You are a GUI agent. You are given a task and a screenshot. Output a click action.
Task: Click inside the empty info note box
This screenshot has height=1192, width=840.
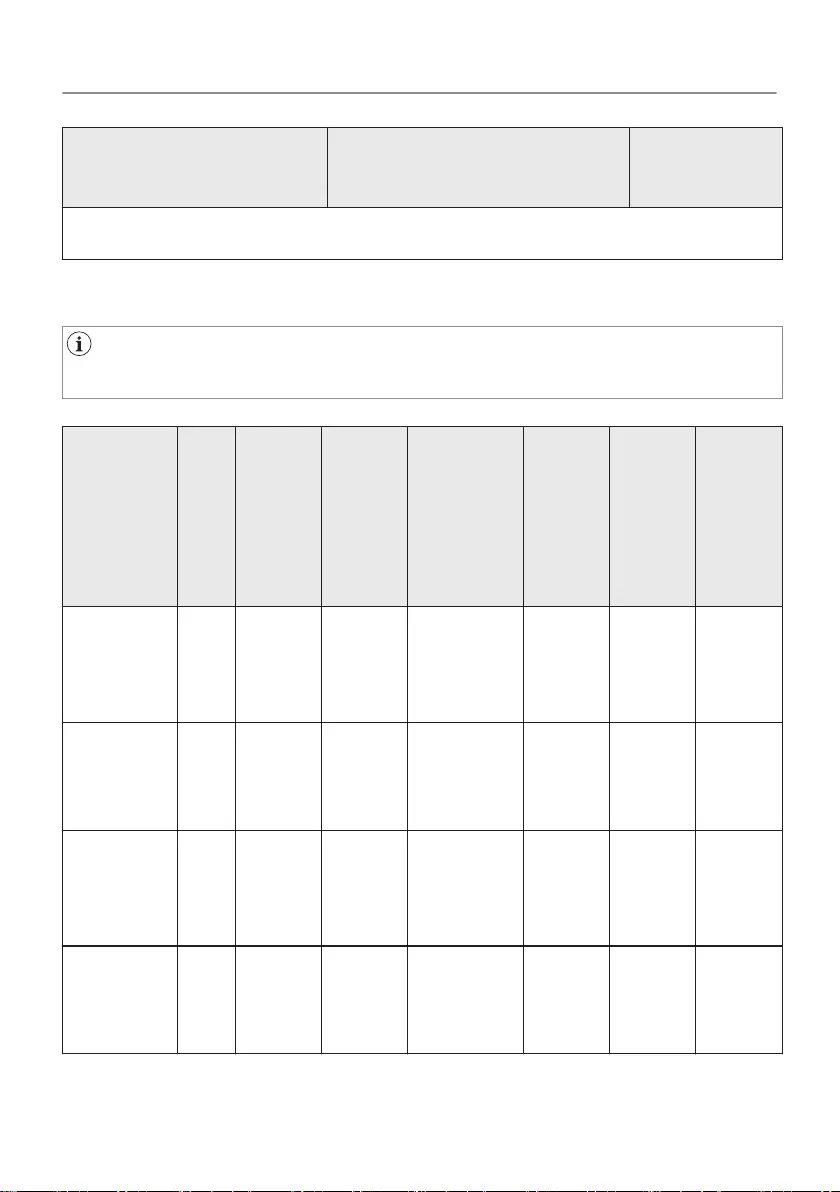pyautogui.click(x=430, y=362)
